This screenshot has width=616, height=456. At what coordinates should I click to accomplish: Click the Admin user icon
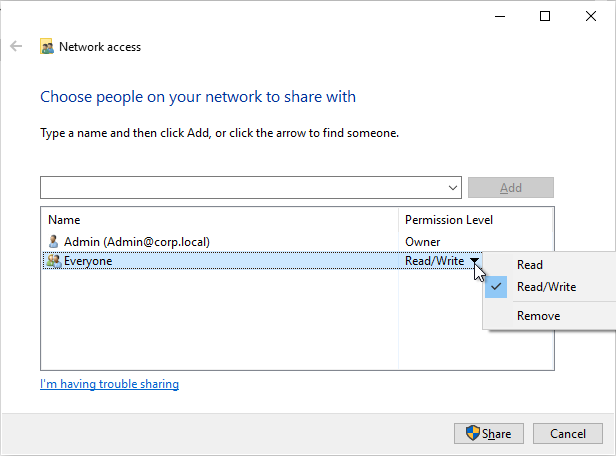53,242
